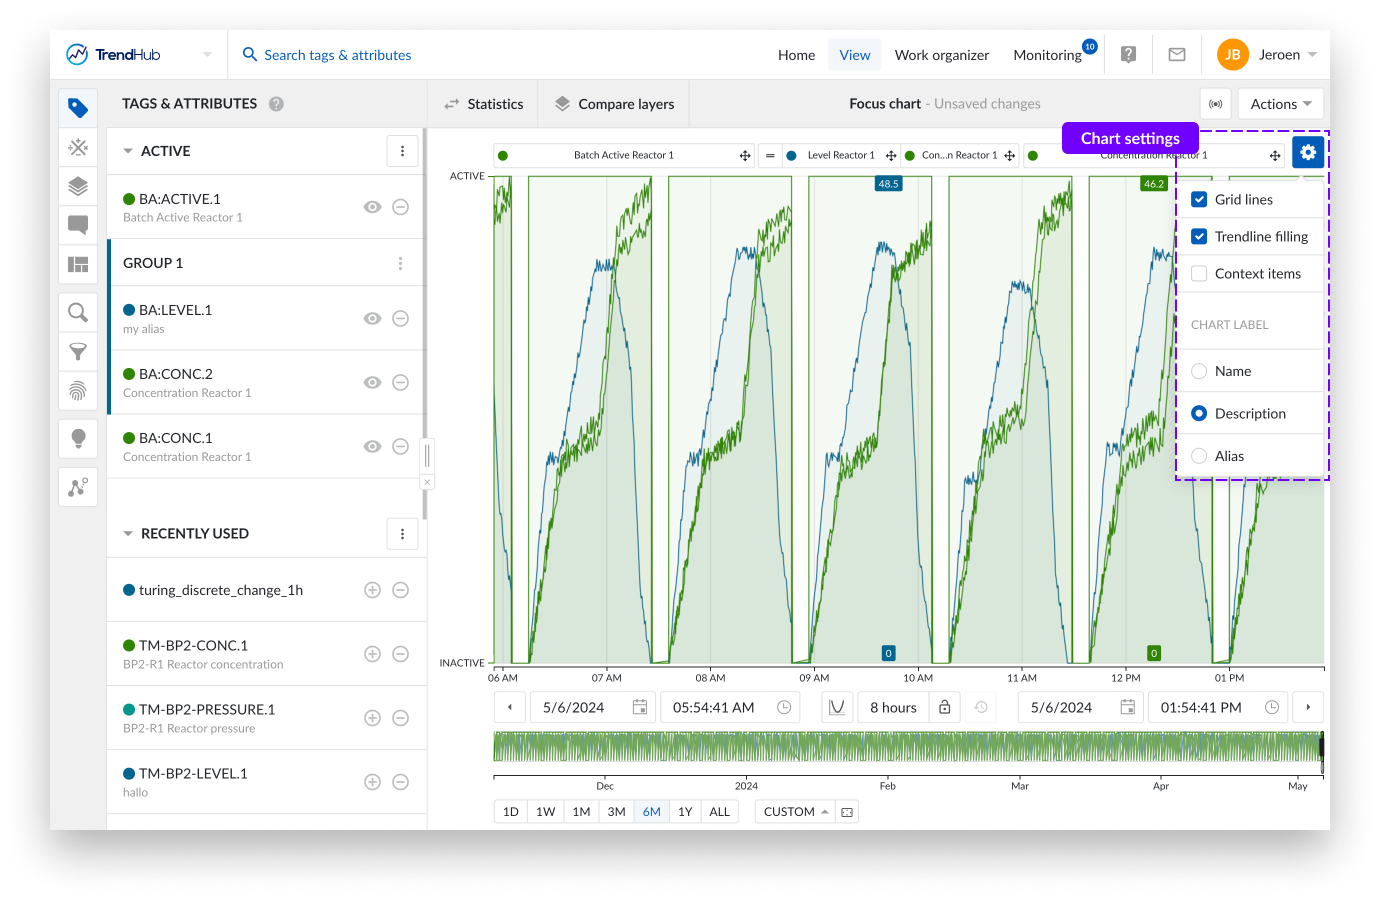
Task: Open the filter funnel sidebar tool
Action: pyautogui.click(x=78, y=352)
